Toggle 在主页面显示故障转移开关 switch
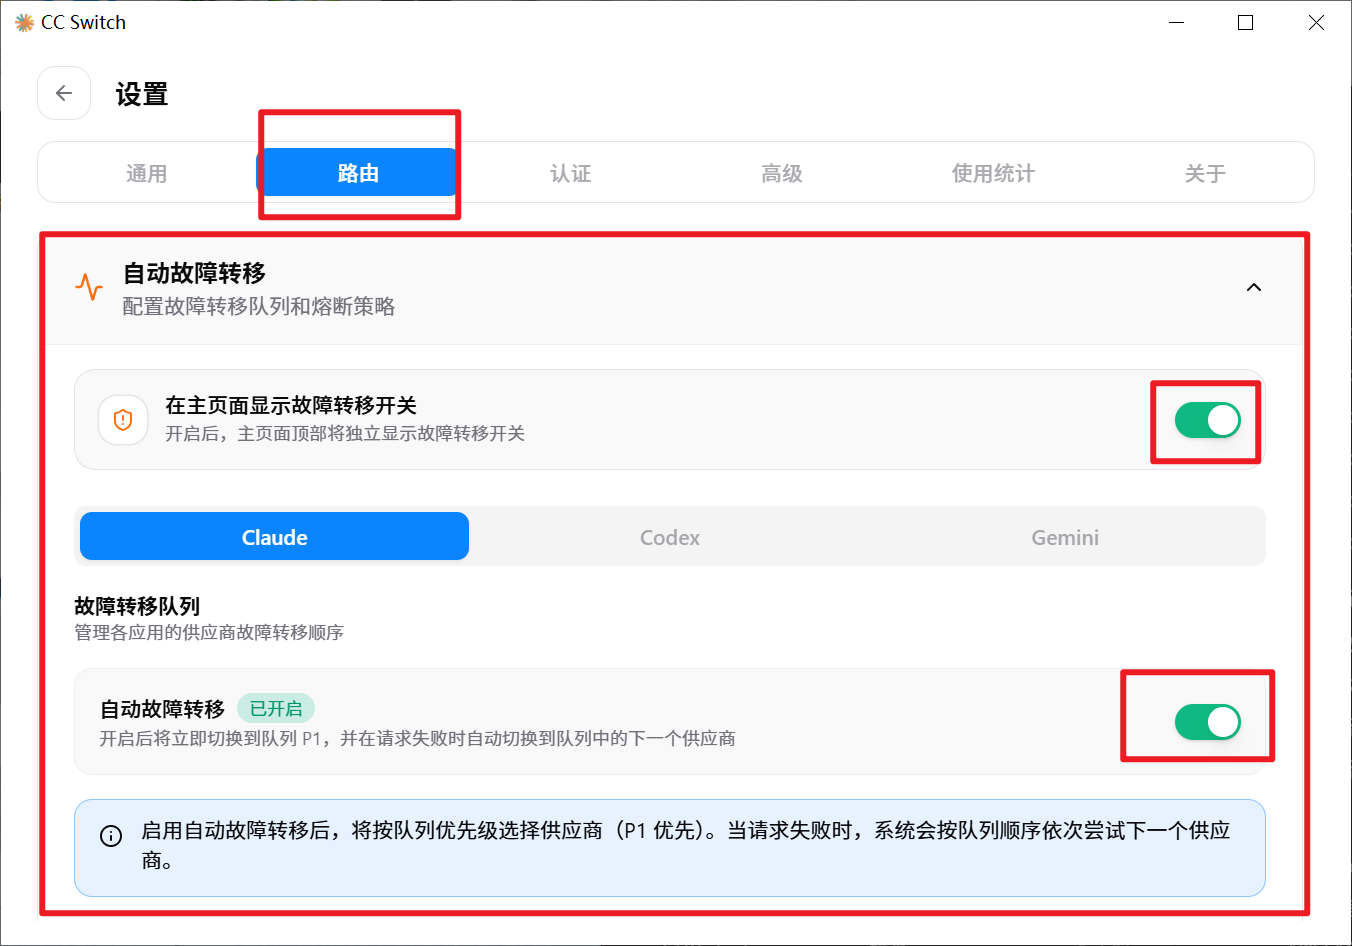Screen dimensions: 1352x946 pos(1207,420)
